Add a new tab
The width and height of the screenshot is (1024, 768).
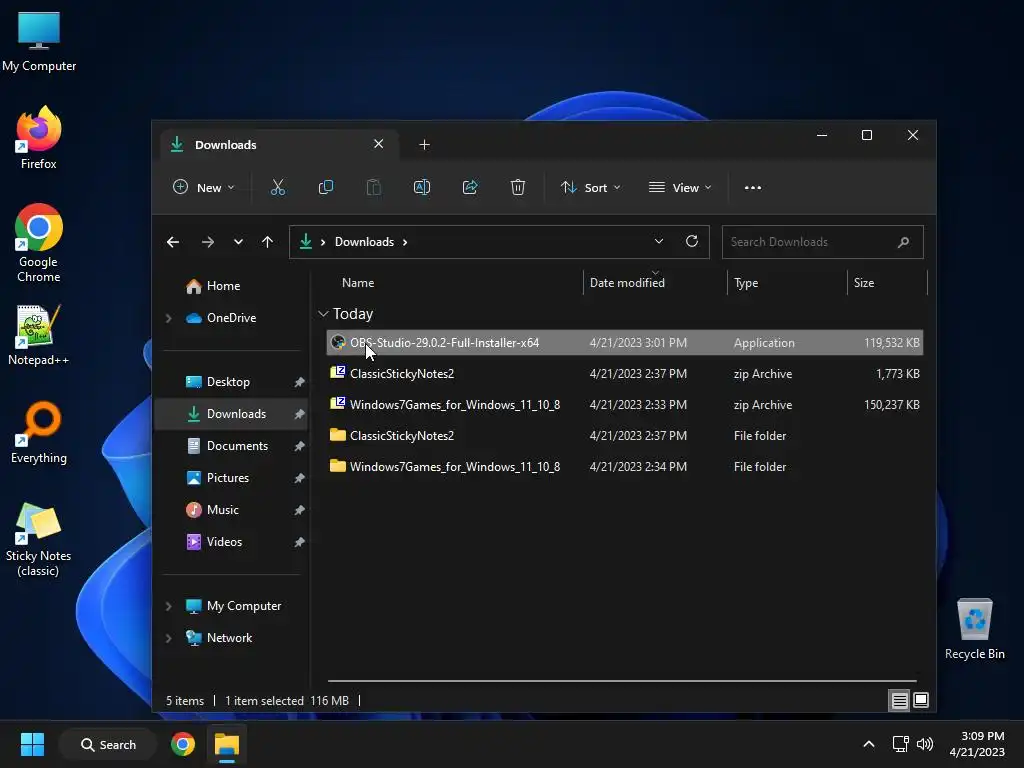coord(424,144)
